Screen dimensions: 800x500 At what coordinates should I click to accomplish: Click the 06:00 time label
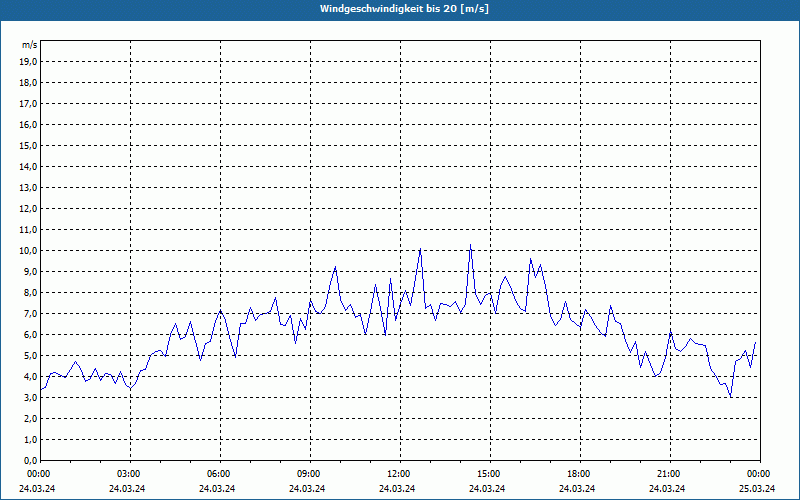220,474
